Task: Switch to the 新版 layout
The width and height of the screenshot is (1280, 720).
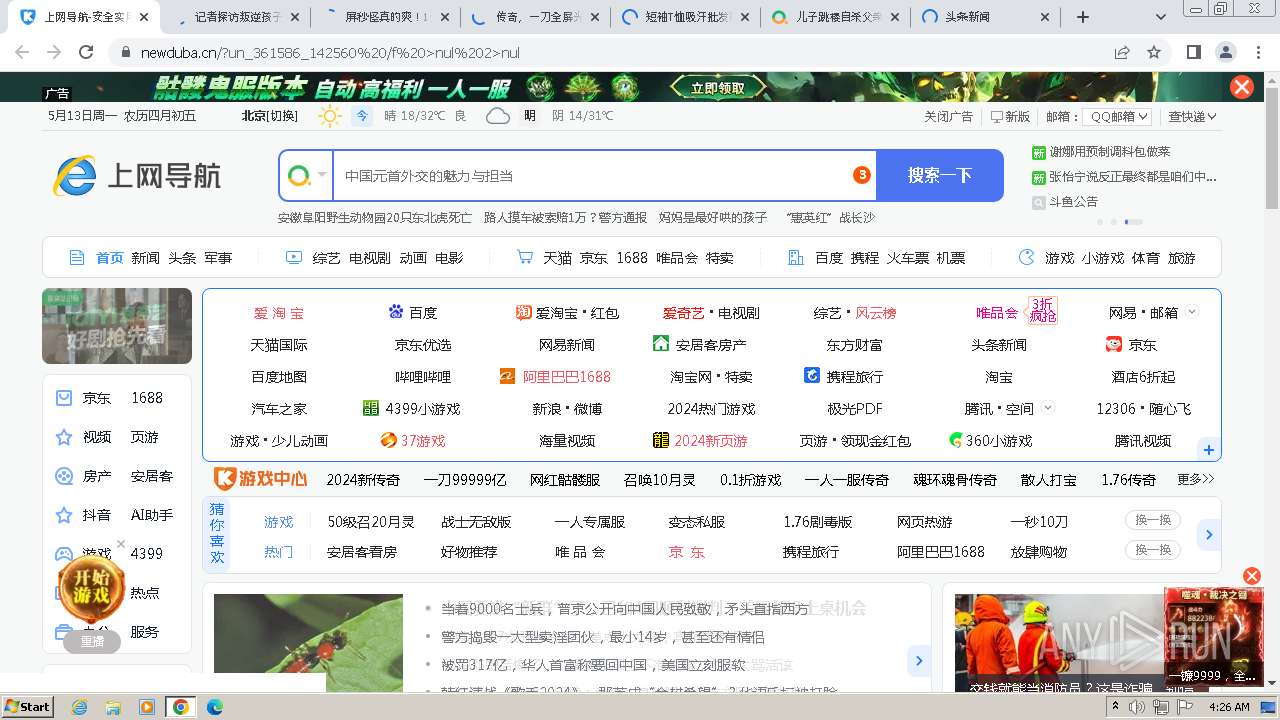Action: [1010, 116]
